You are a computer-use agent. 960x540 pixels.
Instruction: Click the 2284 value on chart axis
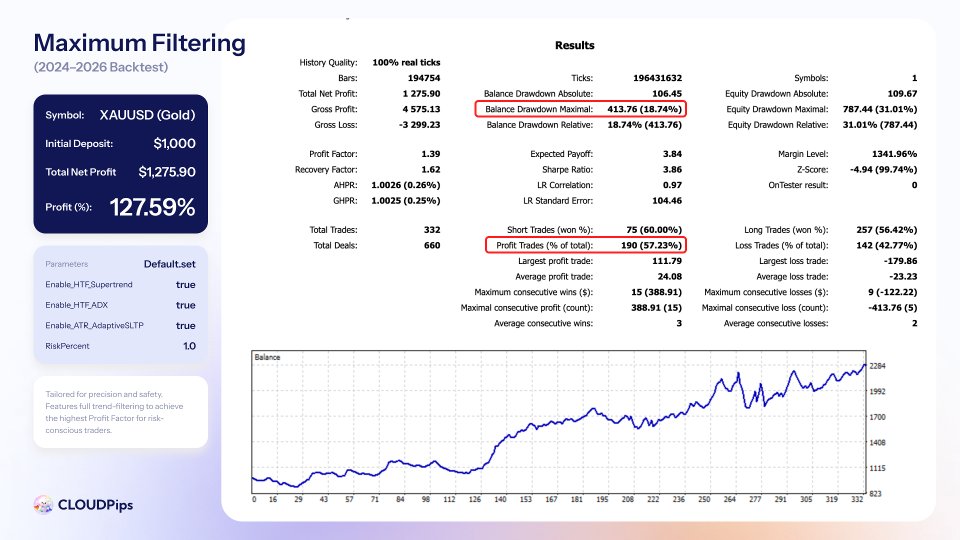877,366
